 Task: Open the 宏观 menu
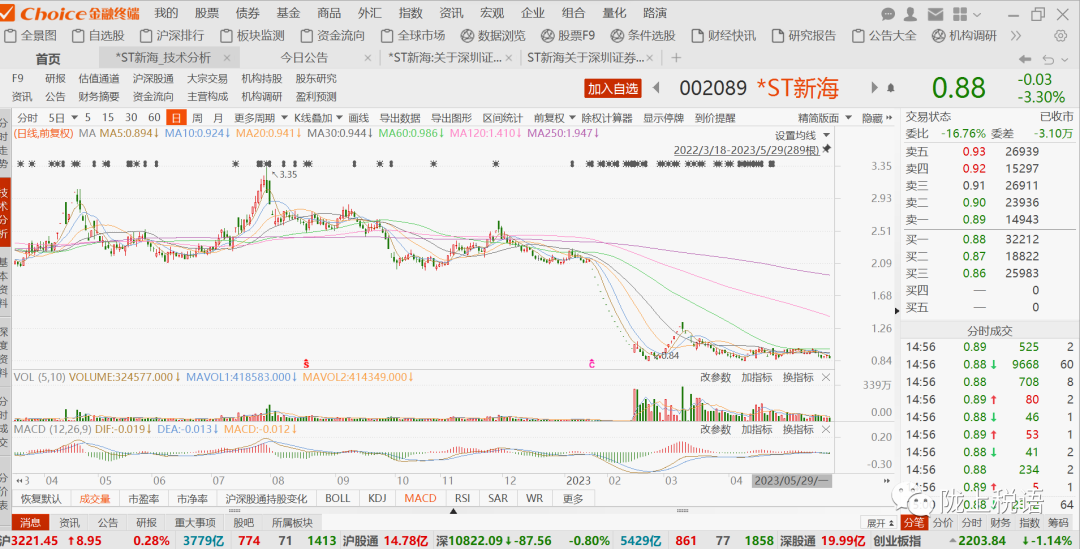click(492, 13)
